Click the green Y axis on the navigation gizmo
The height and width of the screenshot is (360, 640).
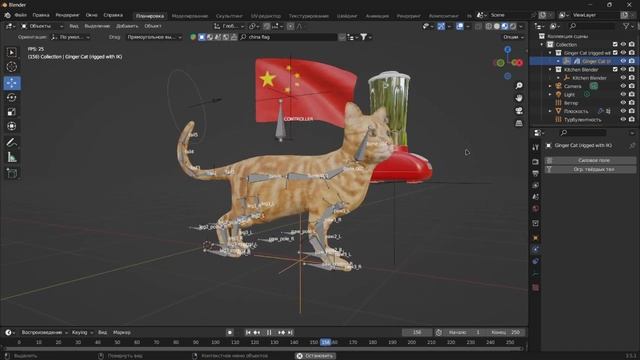pyautogui.click(x=500, y=63)
